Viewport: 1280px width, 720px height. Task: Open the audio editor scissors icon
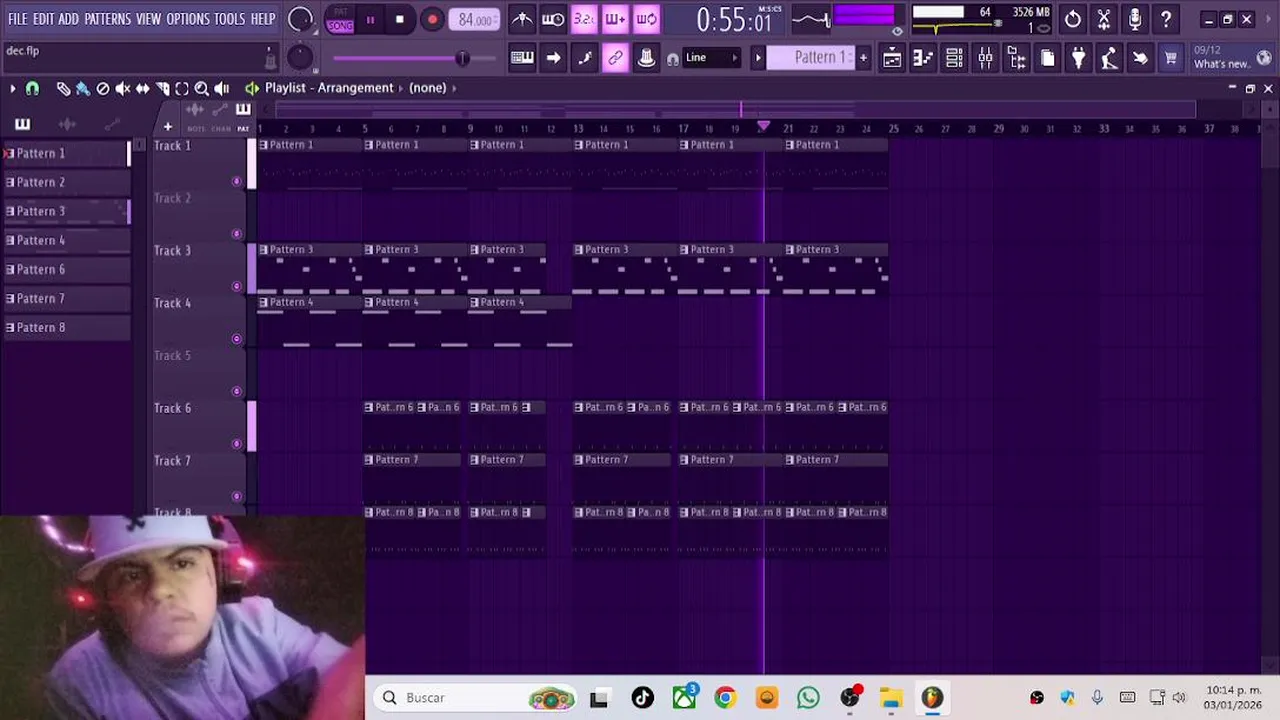click(1104, 19)
